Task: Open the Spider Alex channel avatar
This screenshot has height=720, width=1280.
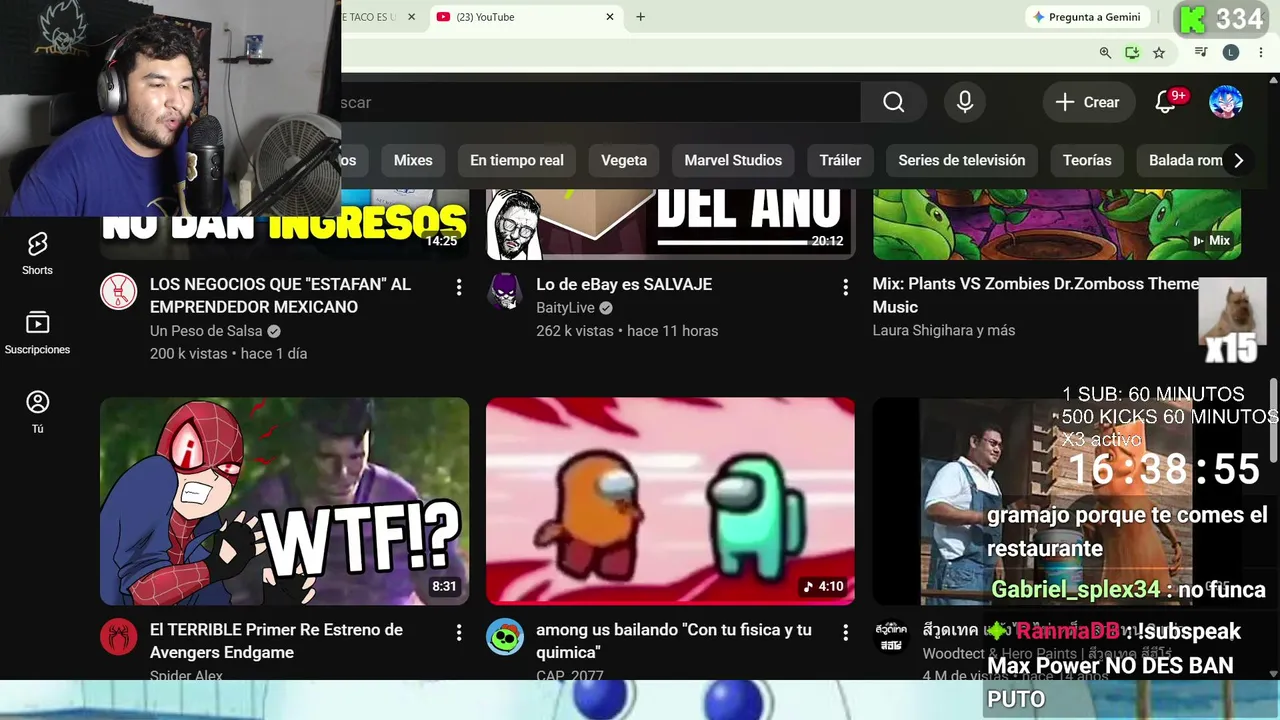Action: (119, 637)
